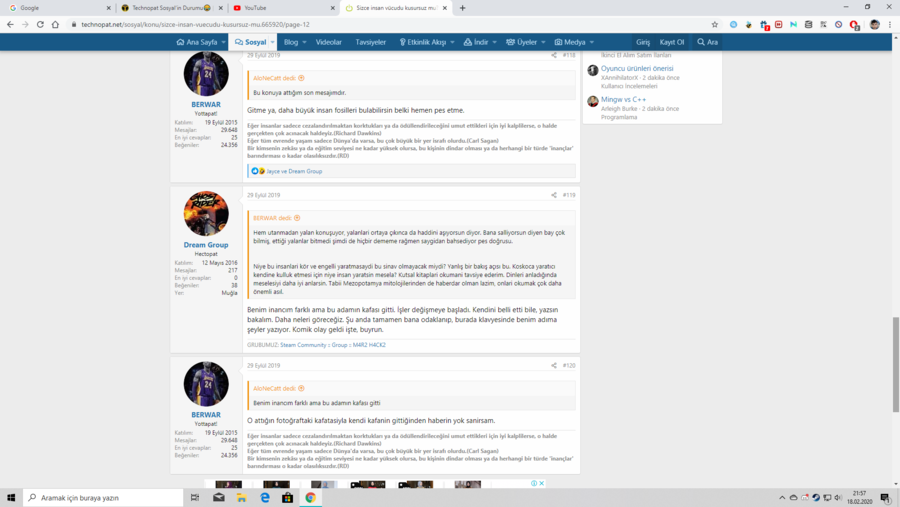Open the Mail app from the taskbar
This screenshot has height=507, width=900.
(x=219, y=498)
